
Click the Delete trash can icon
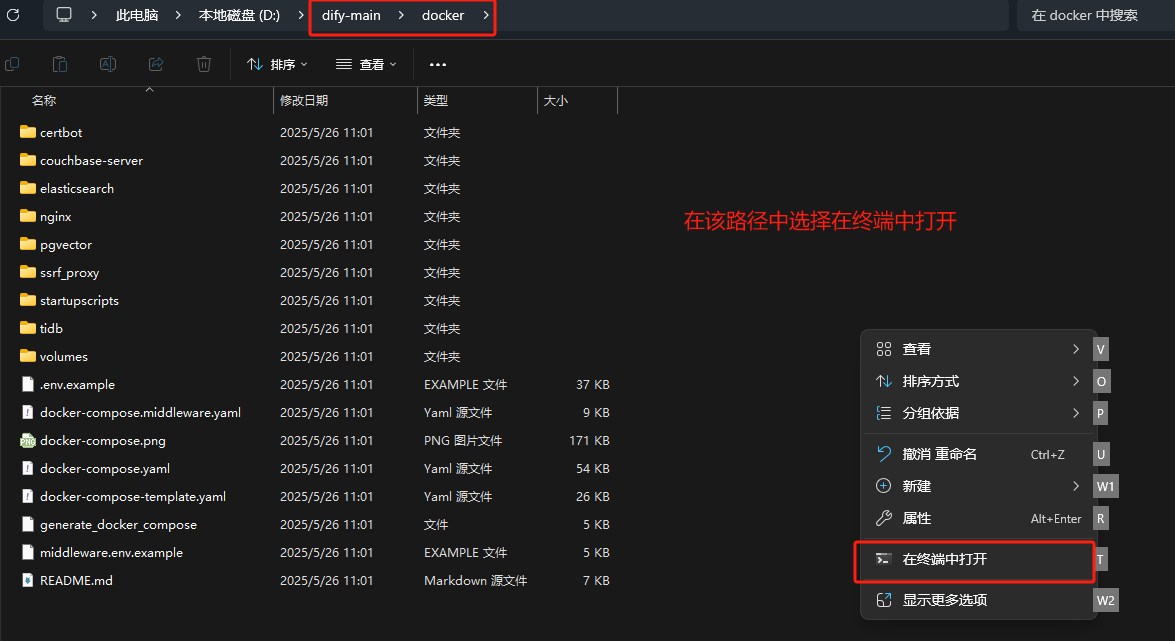coord(204,64)
